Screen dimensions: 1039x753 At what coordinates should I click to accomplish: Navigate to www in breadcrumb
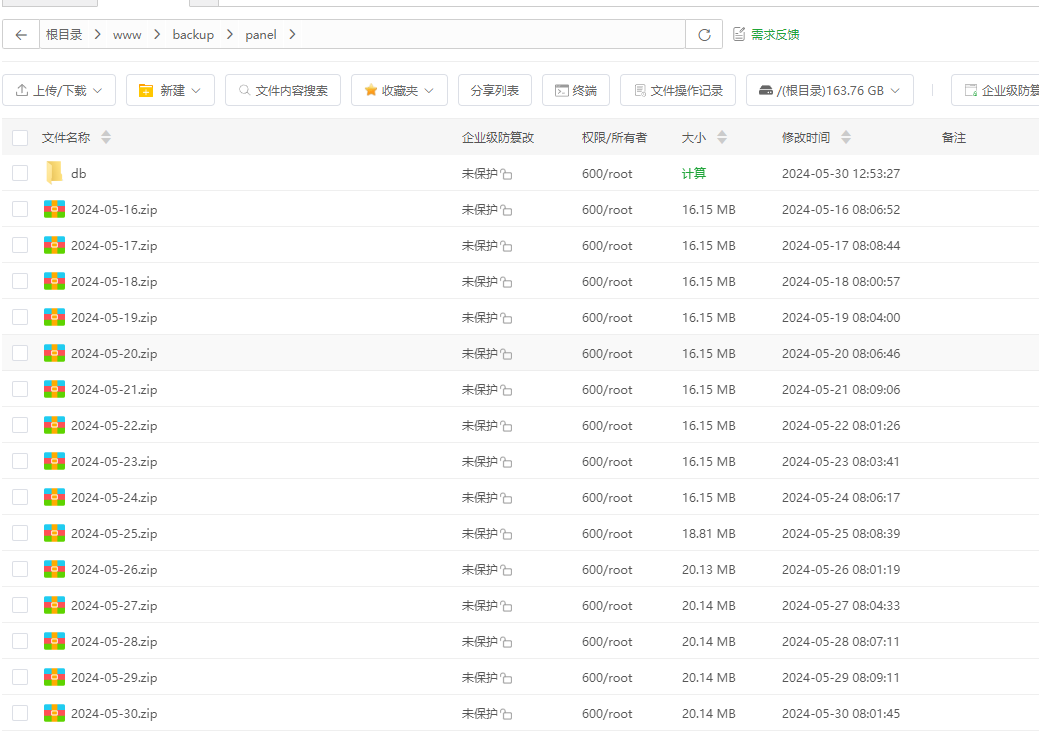(127, 35)
